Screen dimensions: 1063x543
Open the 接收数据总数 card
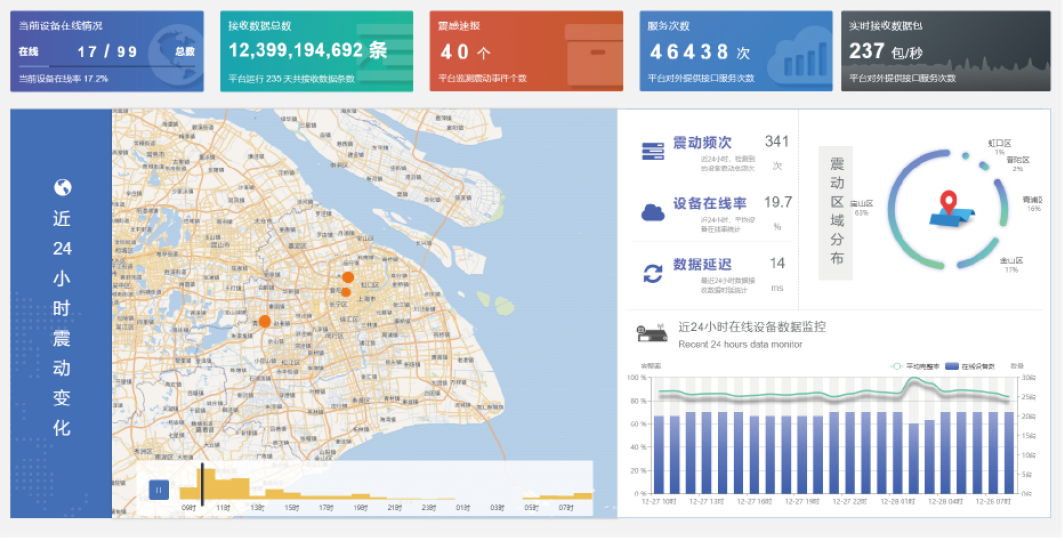click(x=316, y=51)
